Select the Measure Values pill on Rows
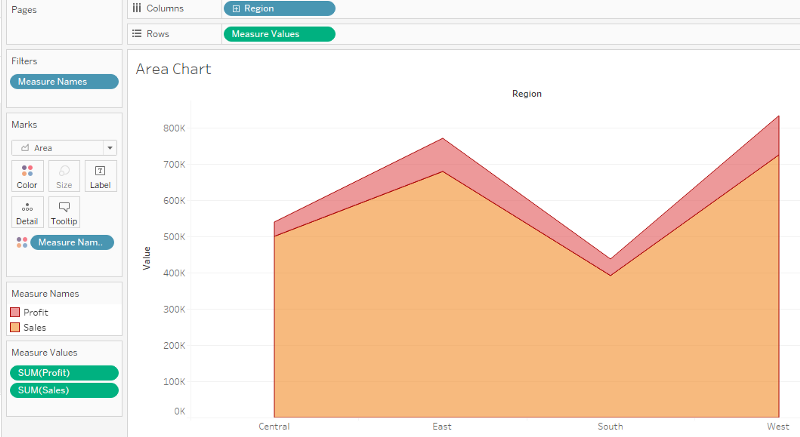 (x=280, y=34)
